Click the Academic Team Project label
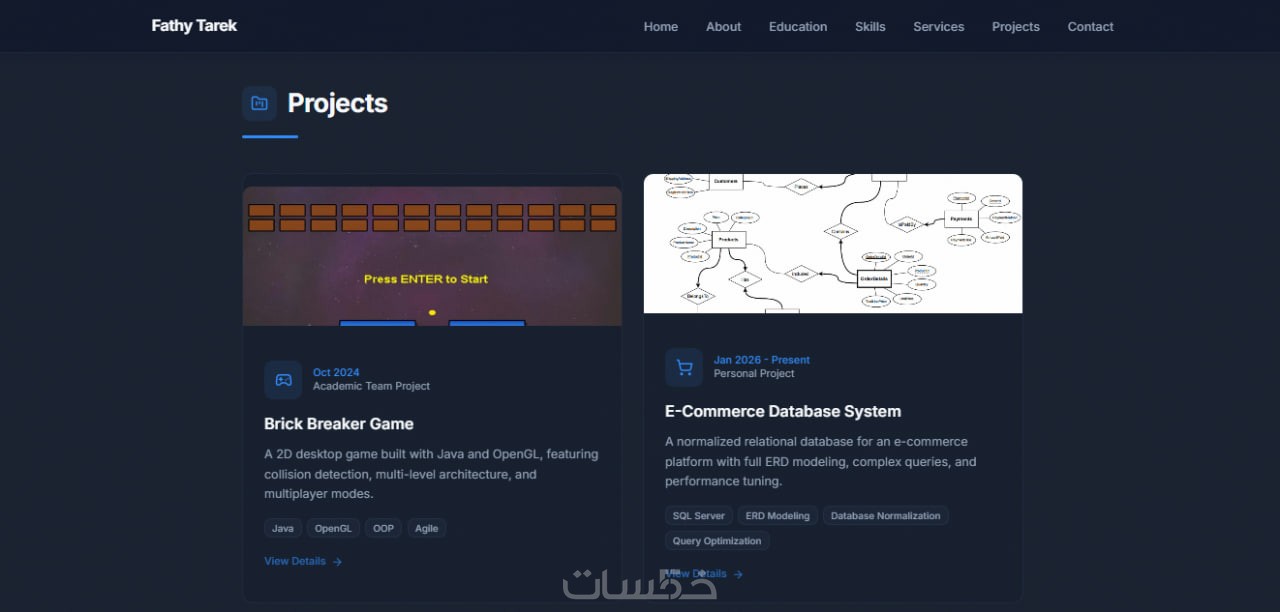Viewport: 1280px width, 612px height. [x=372, y=386]
